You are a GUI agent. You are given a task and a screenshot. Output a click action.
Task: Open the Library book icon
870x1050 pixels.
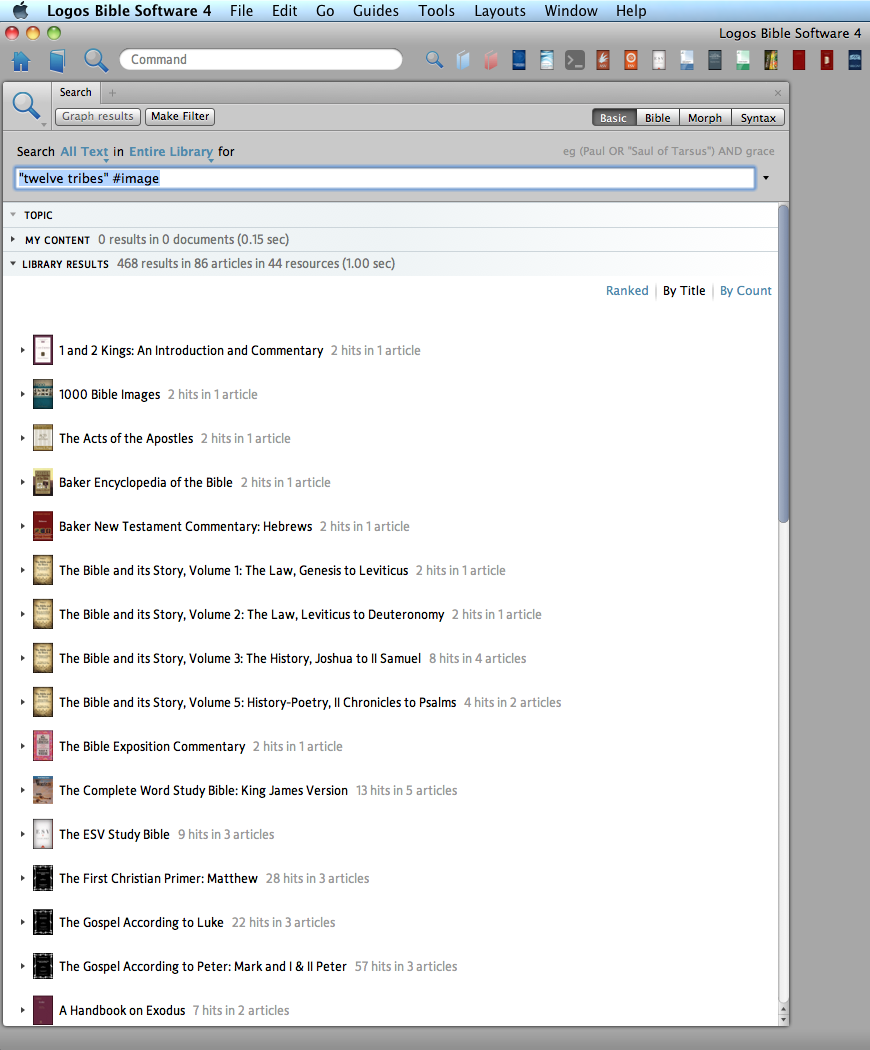coord(58,60)
